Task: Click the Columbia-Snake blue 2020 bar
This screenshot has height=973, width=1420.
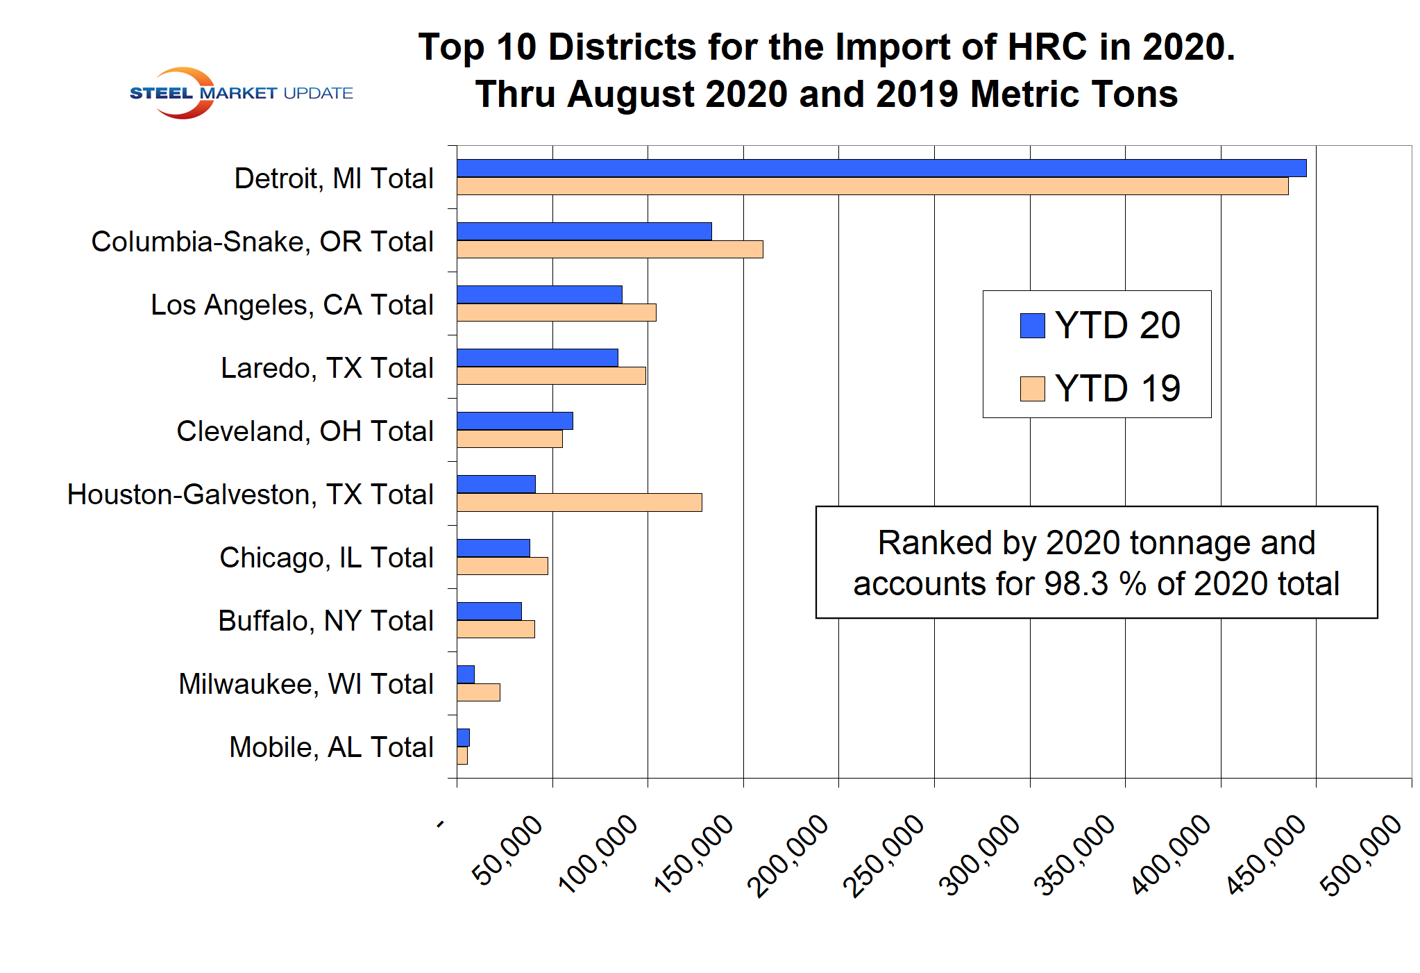Action: pyautogui.click(x=584, y=231)
